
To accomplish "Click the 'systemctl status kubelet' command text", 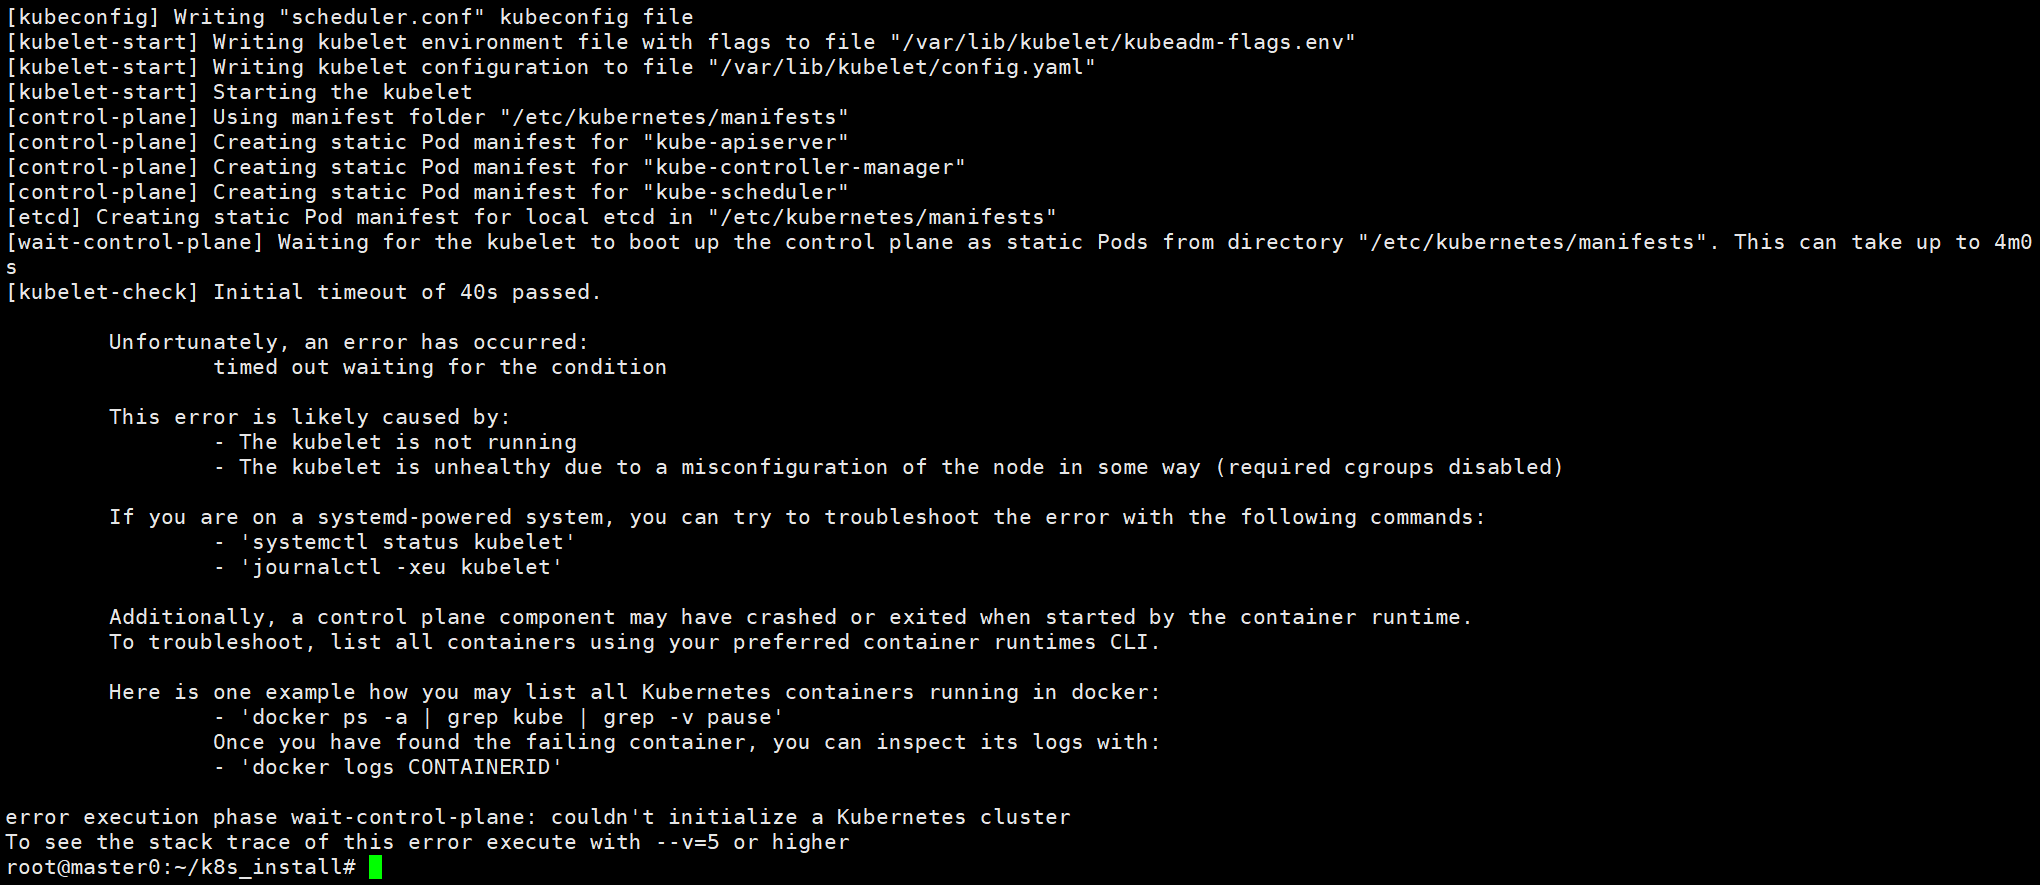I will point(408,542).
